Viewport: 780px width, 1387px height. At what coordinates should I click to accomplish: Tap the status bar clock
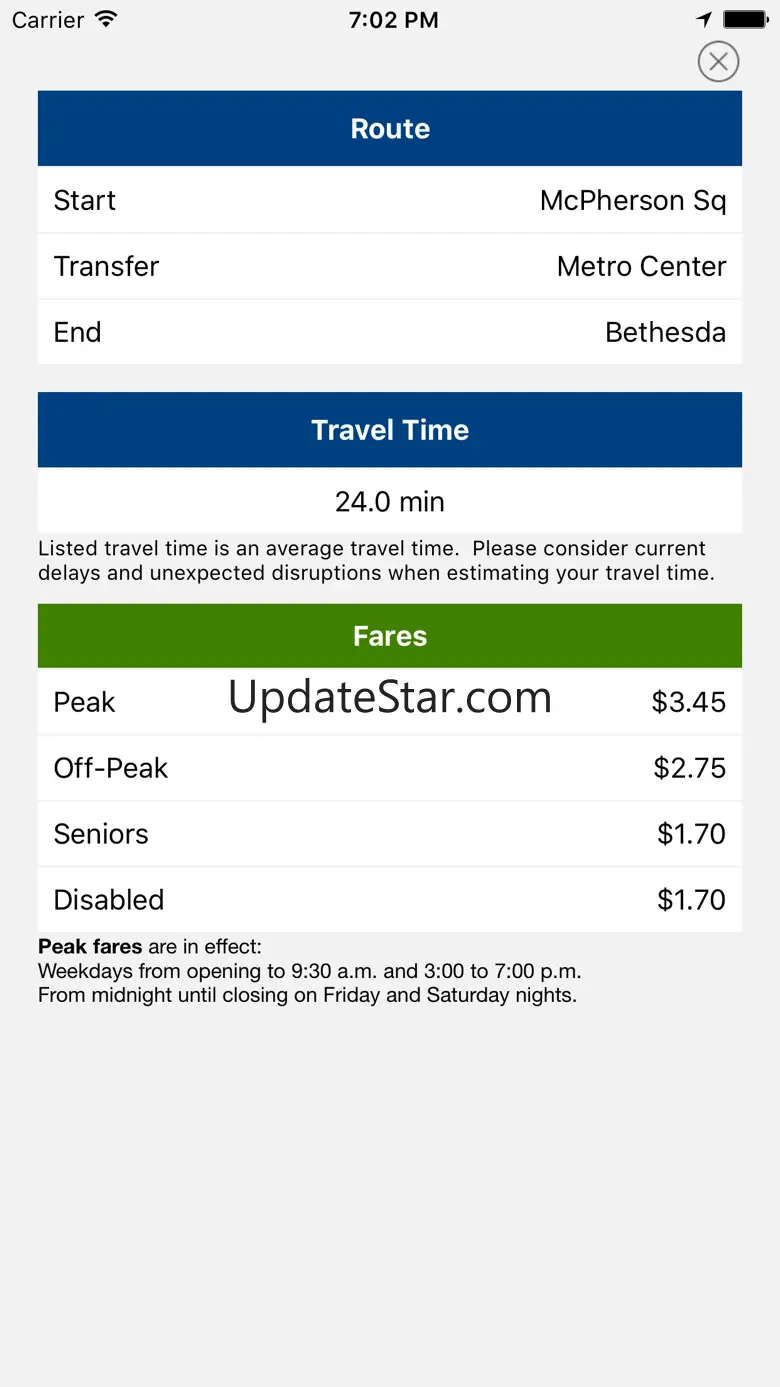click(393, 20)
